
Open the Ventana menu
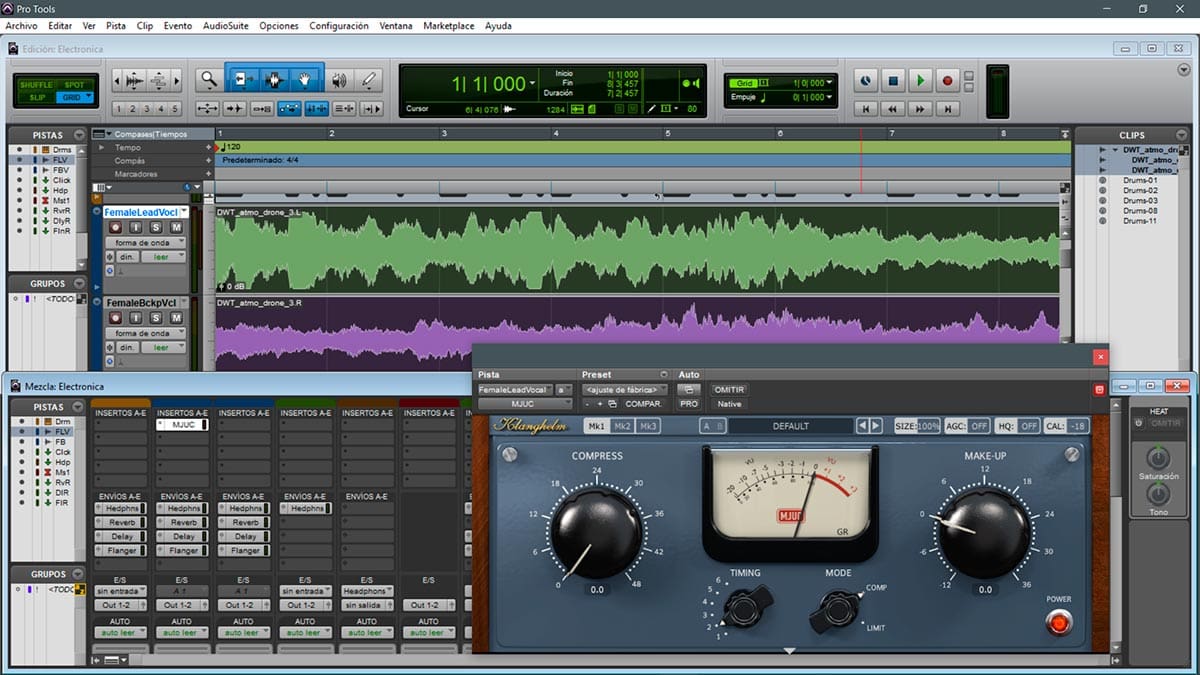[x=396, y=26]
